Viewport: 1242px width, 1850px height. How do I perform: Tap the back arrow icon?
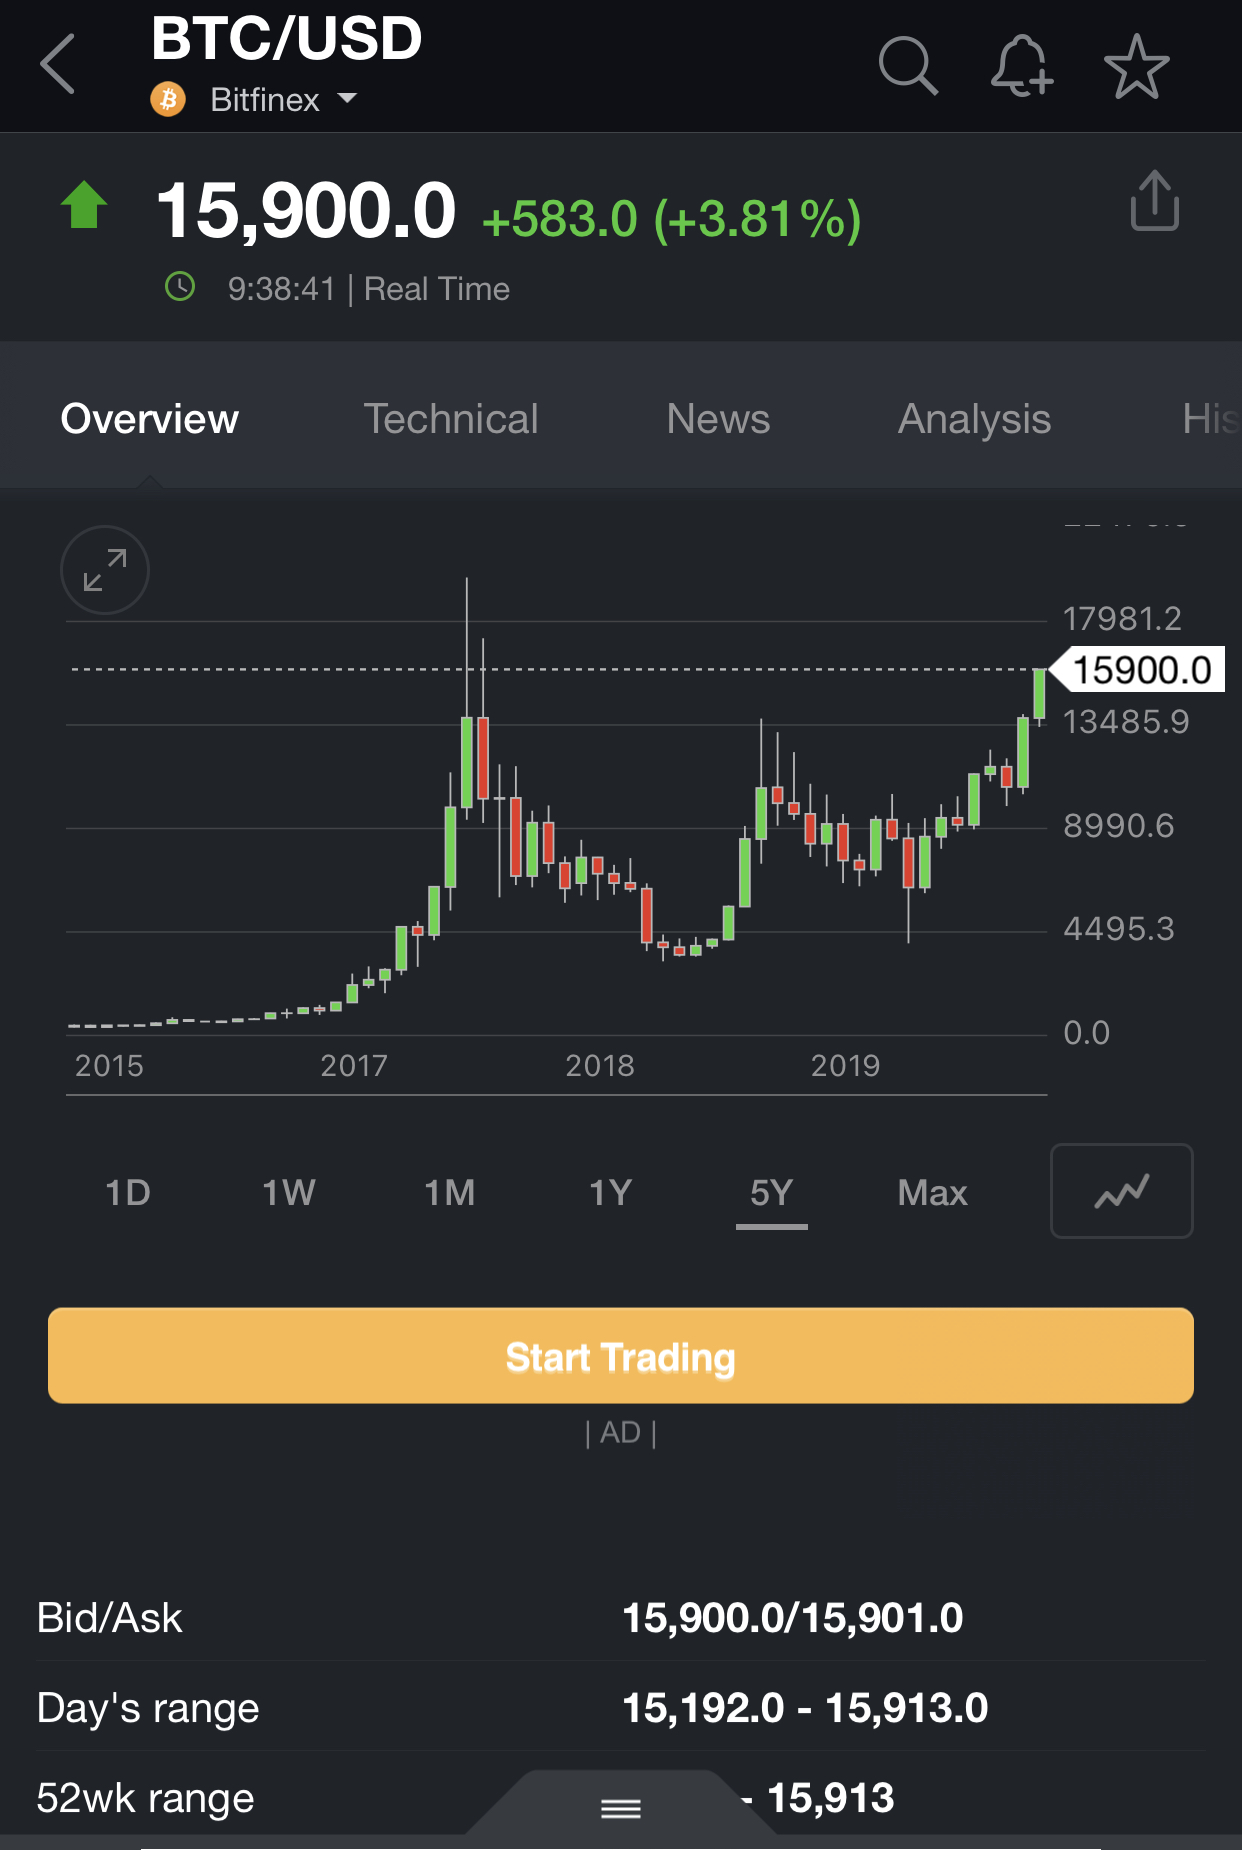coord(58,64)
